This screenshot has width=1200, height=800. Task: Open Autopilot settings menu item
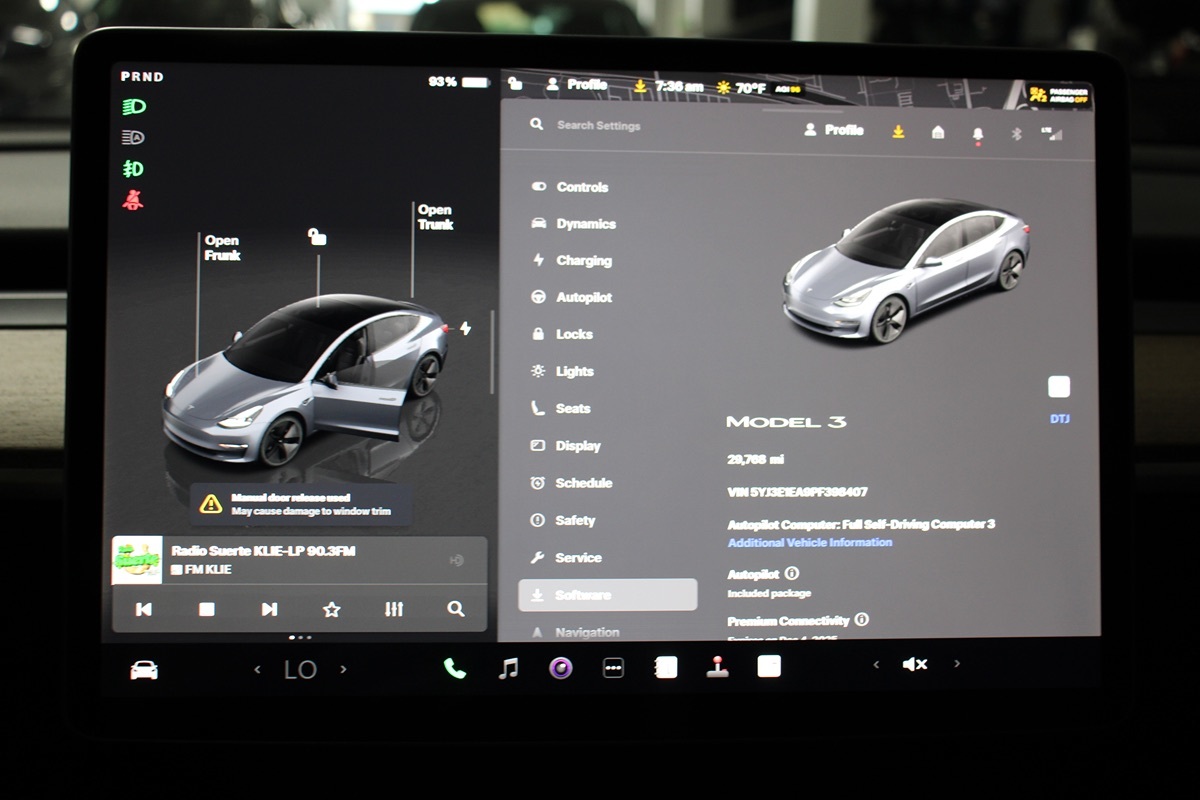tap(583, 298)
